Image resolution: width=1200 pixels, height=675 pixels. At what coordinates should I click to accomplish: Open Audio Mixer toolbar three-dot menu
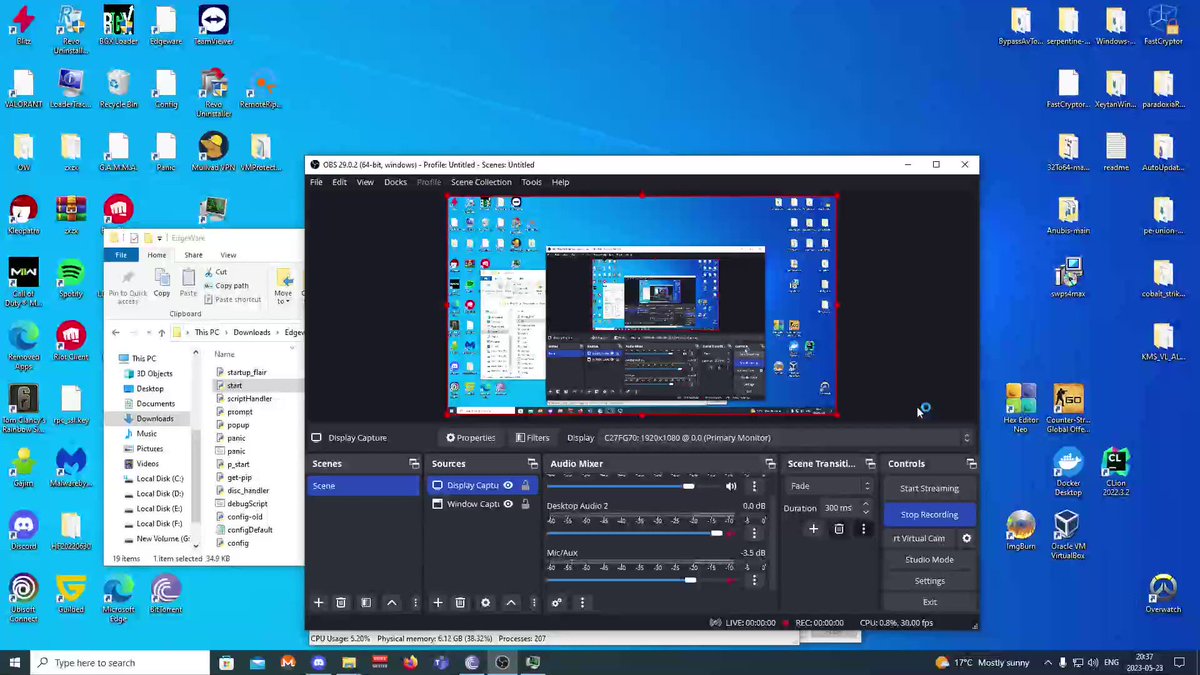click(582, 602)
